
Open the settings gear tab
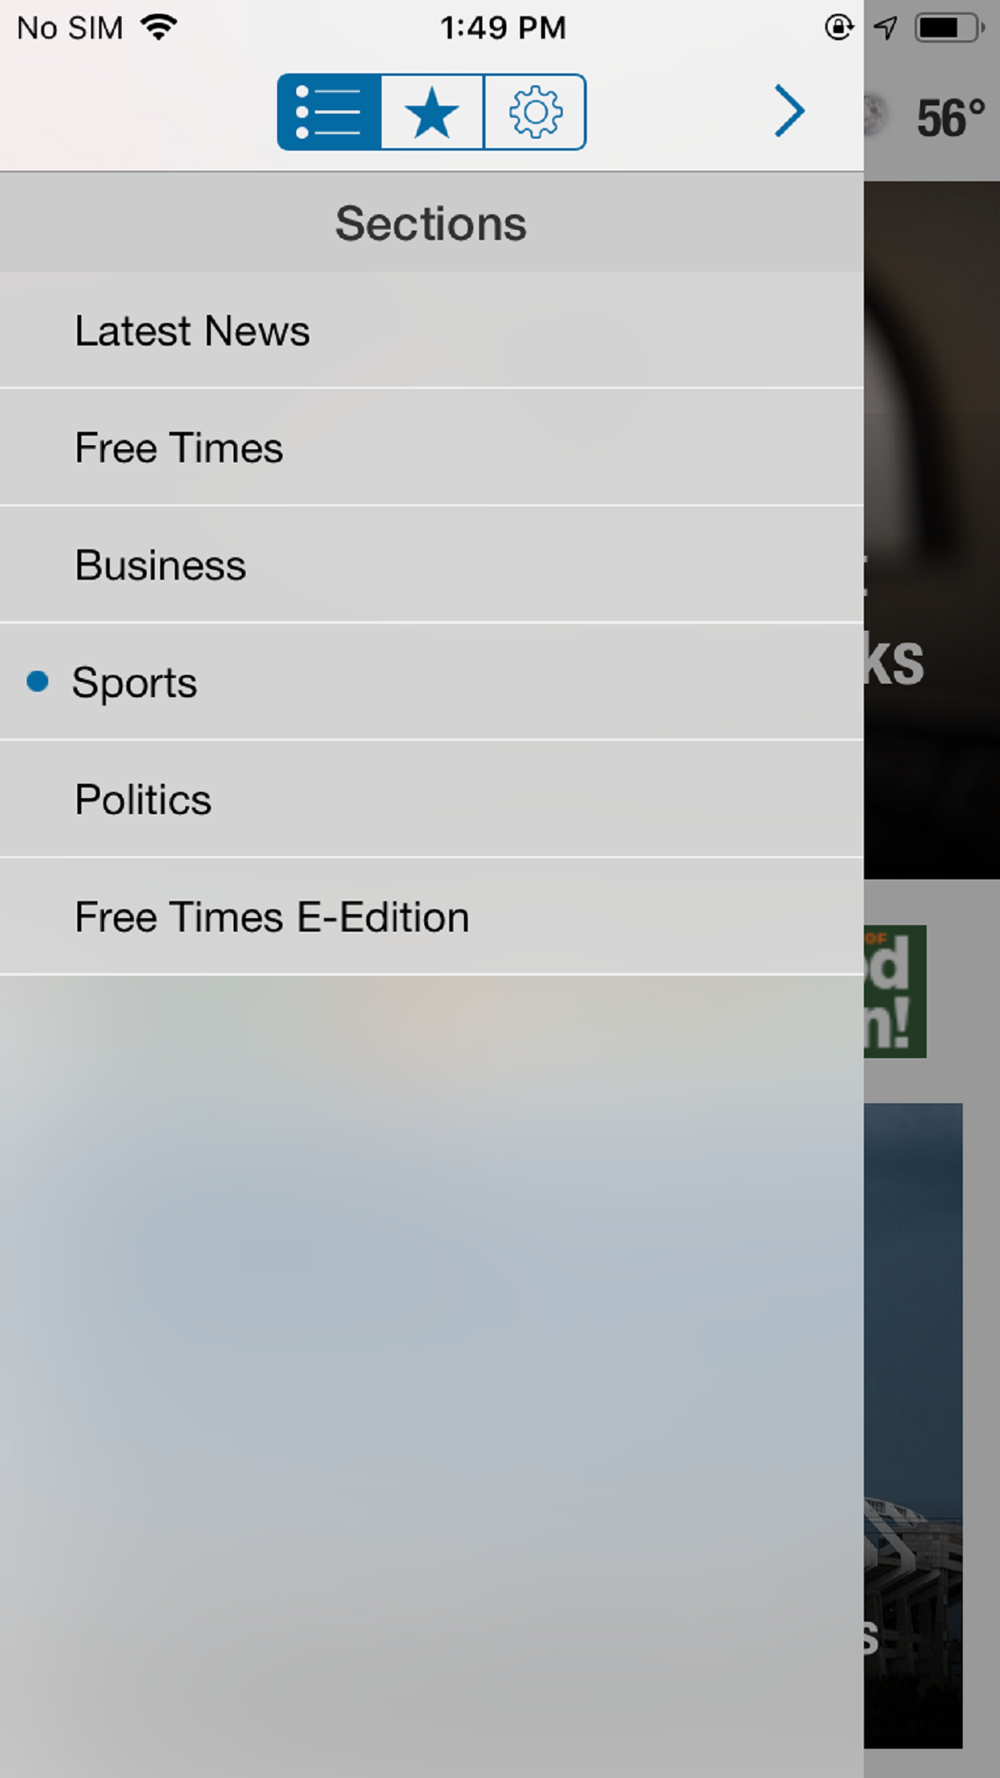(535, 112)
